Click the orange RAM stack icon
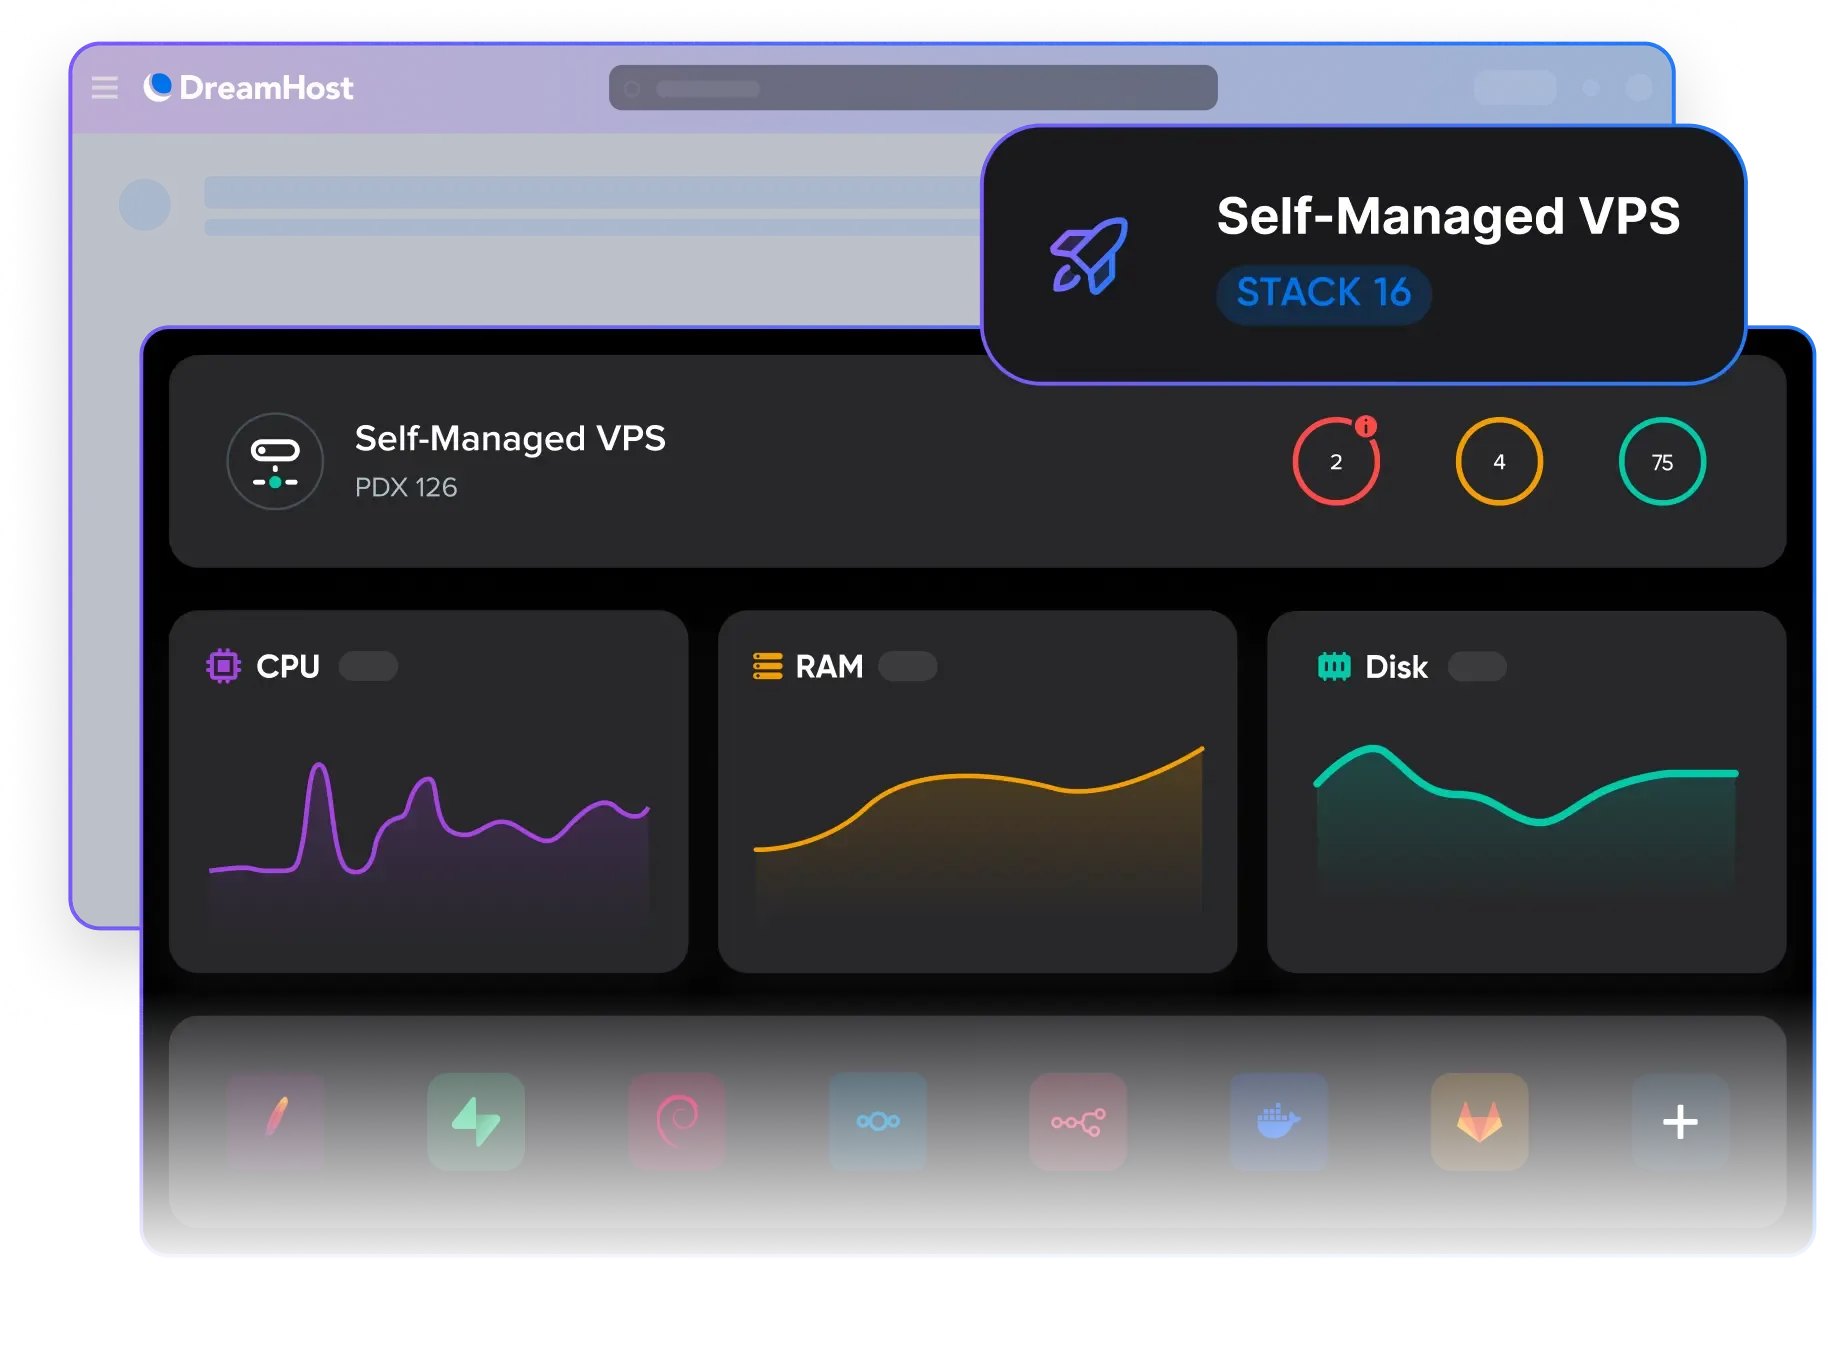 tap(767, 666)
